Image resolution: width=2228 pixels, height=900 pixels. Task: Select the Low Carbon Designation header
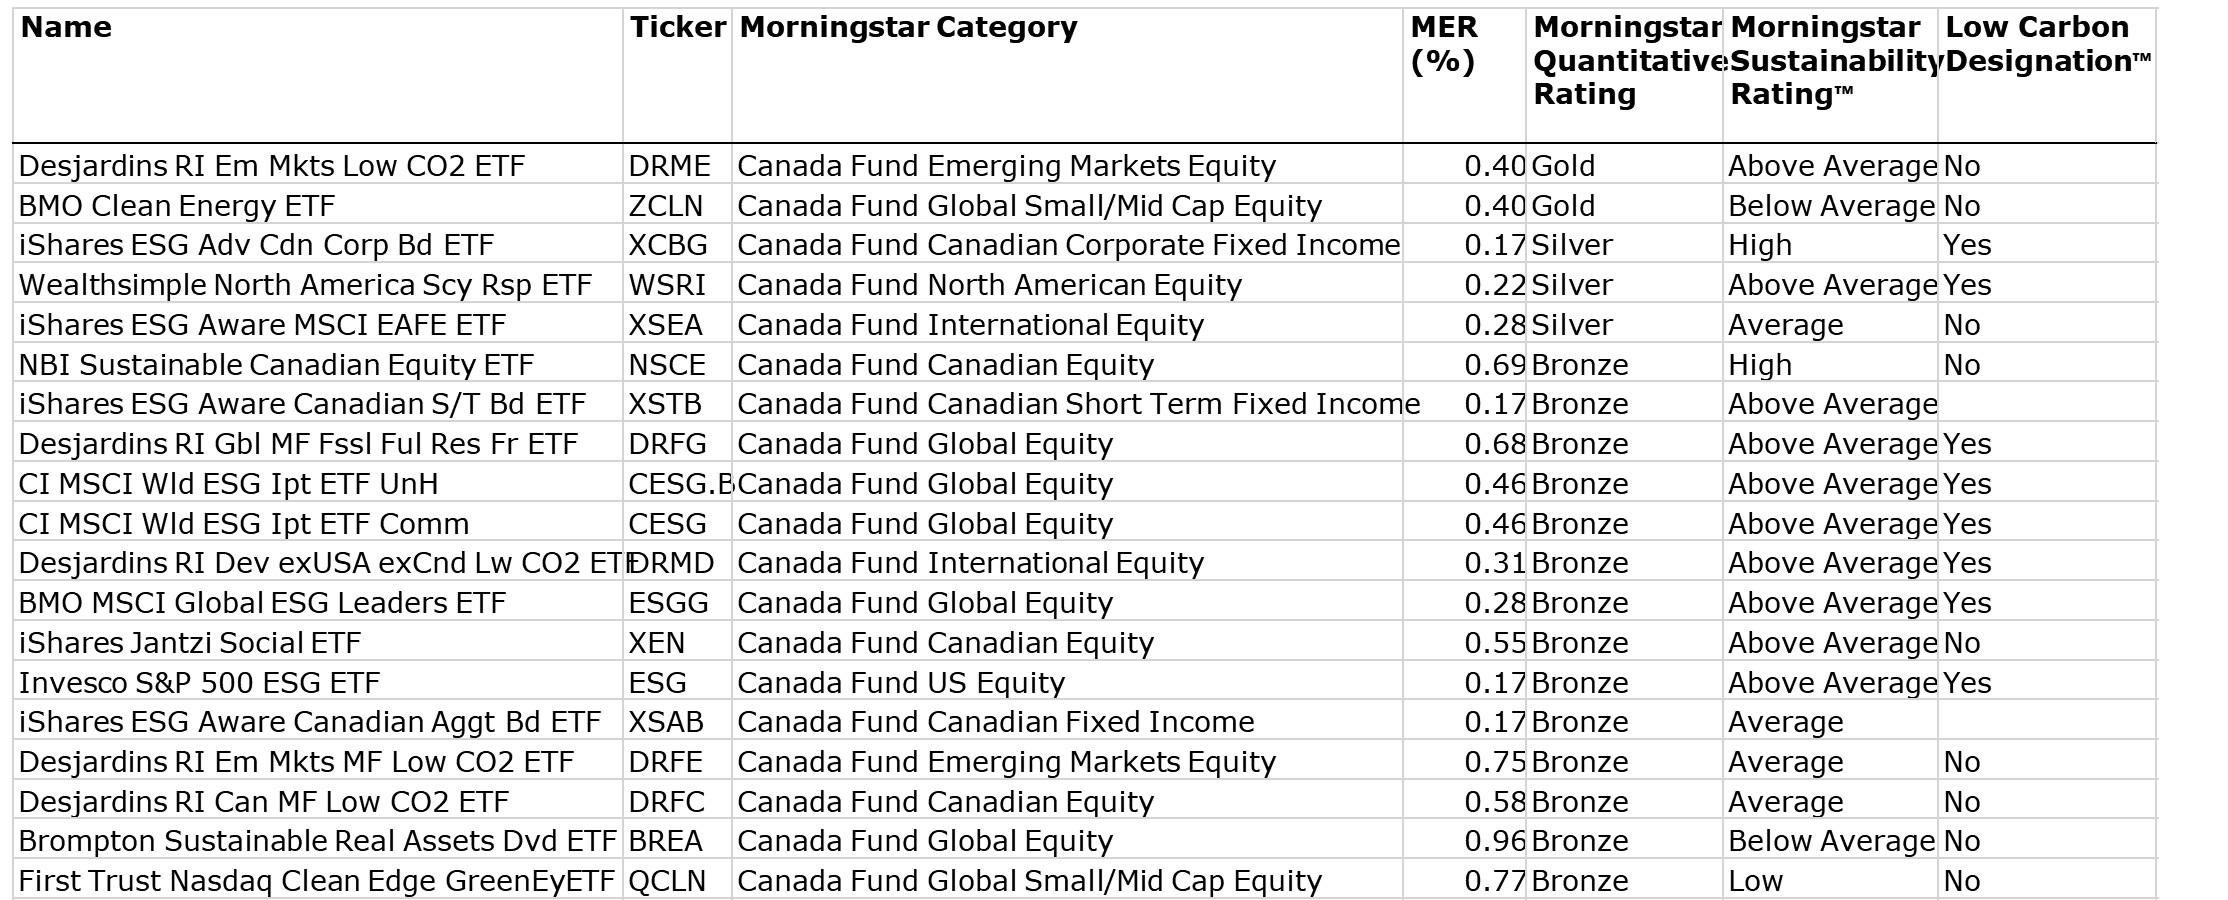[x=2045, y=45]
